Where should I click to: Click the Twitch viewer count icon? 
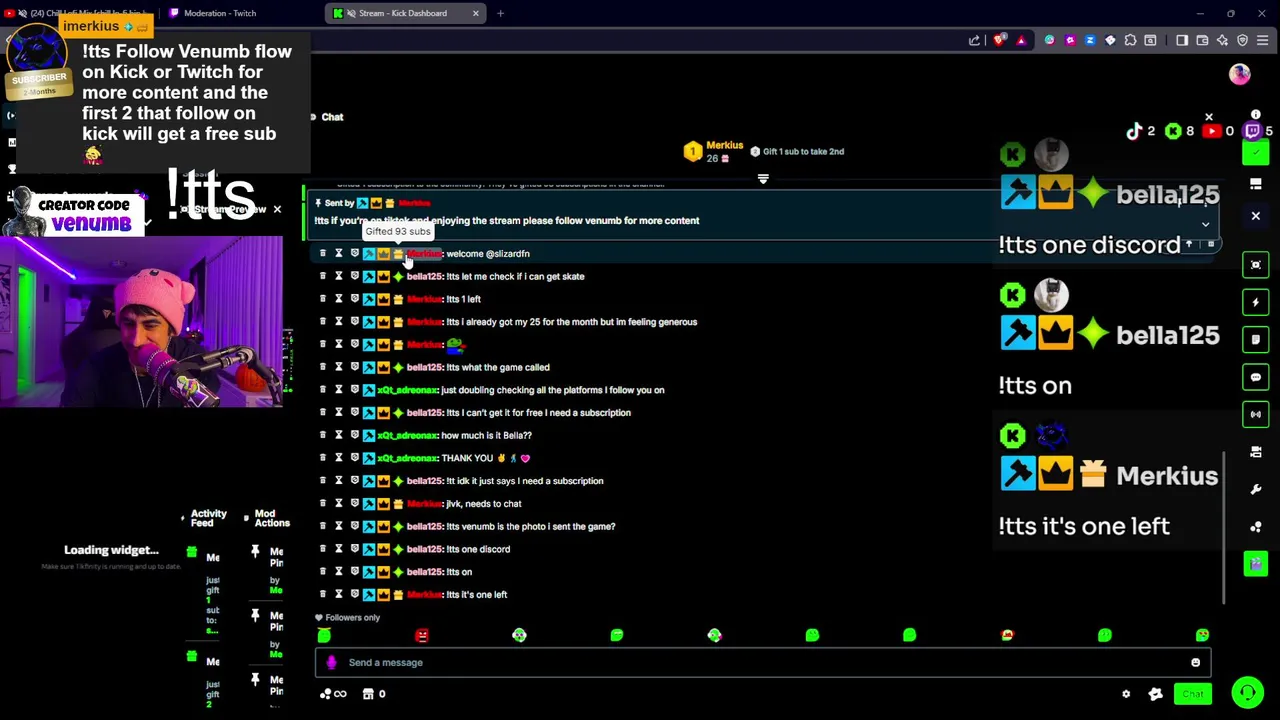(1252, 131)
